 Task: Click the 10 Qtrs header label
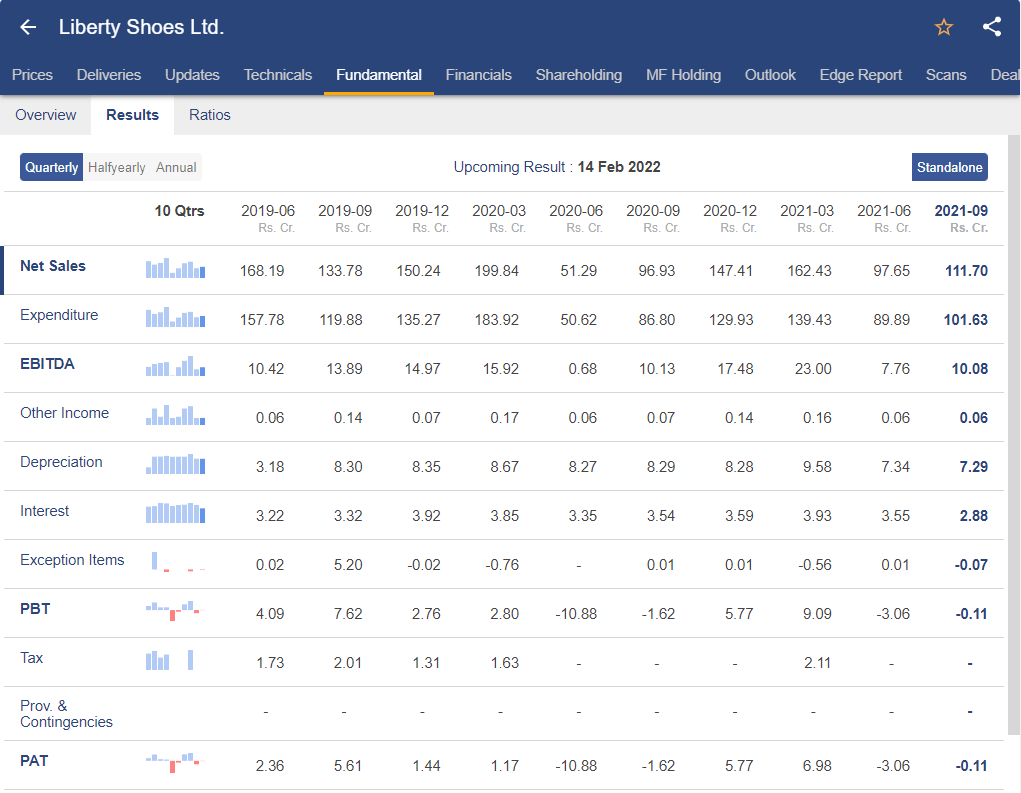click(x=179, y=211)
